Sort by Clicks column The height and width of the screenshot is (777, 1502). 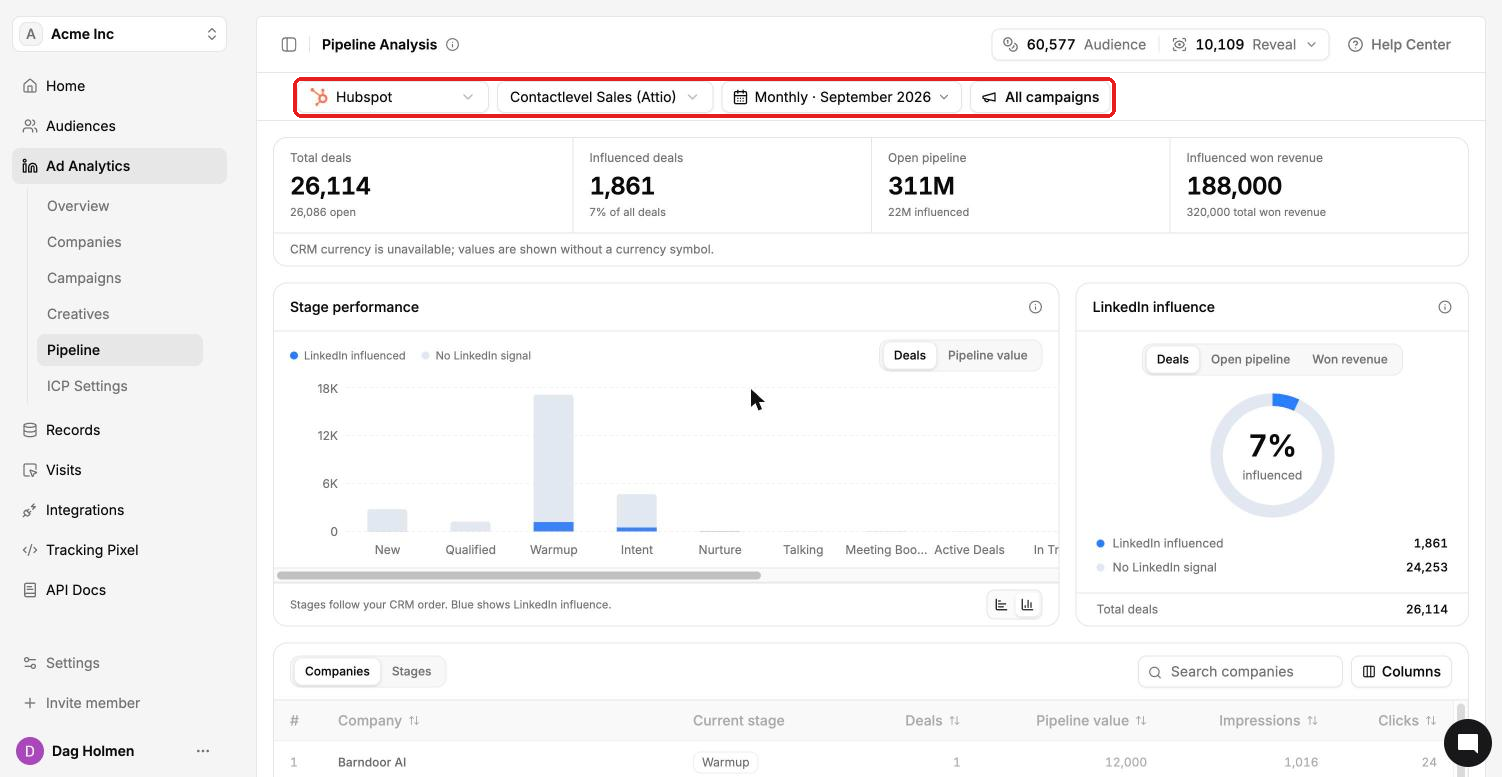pyautogui.click(x=1407, y=720)
